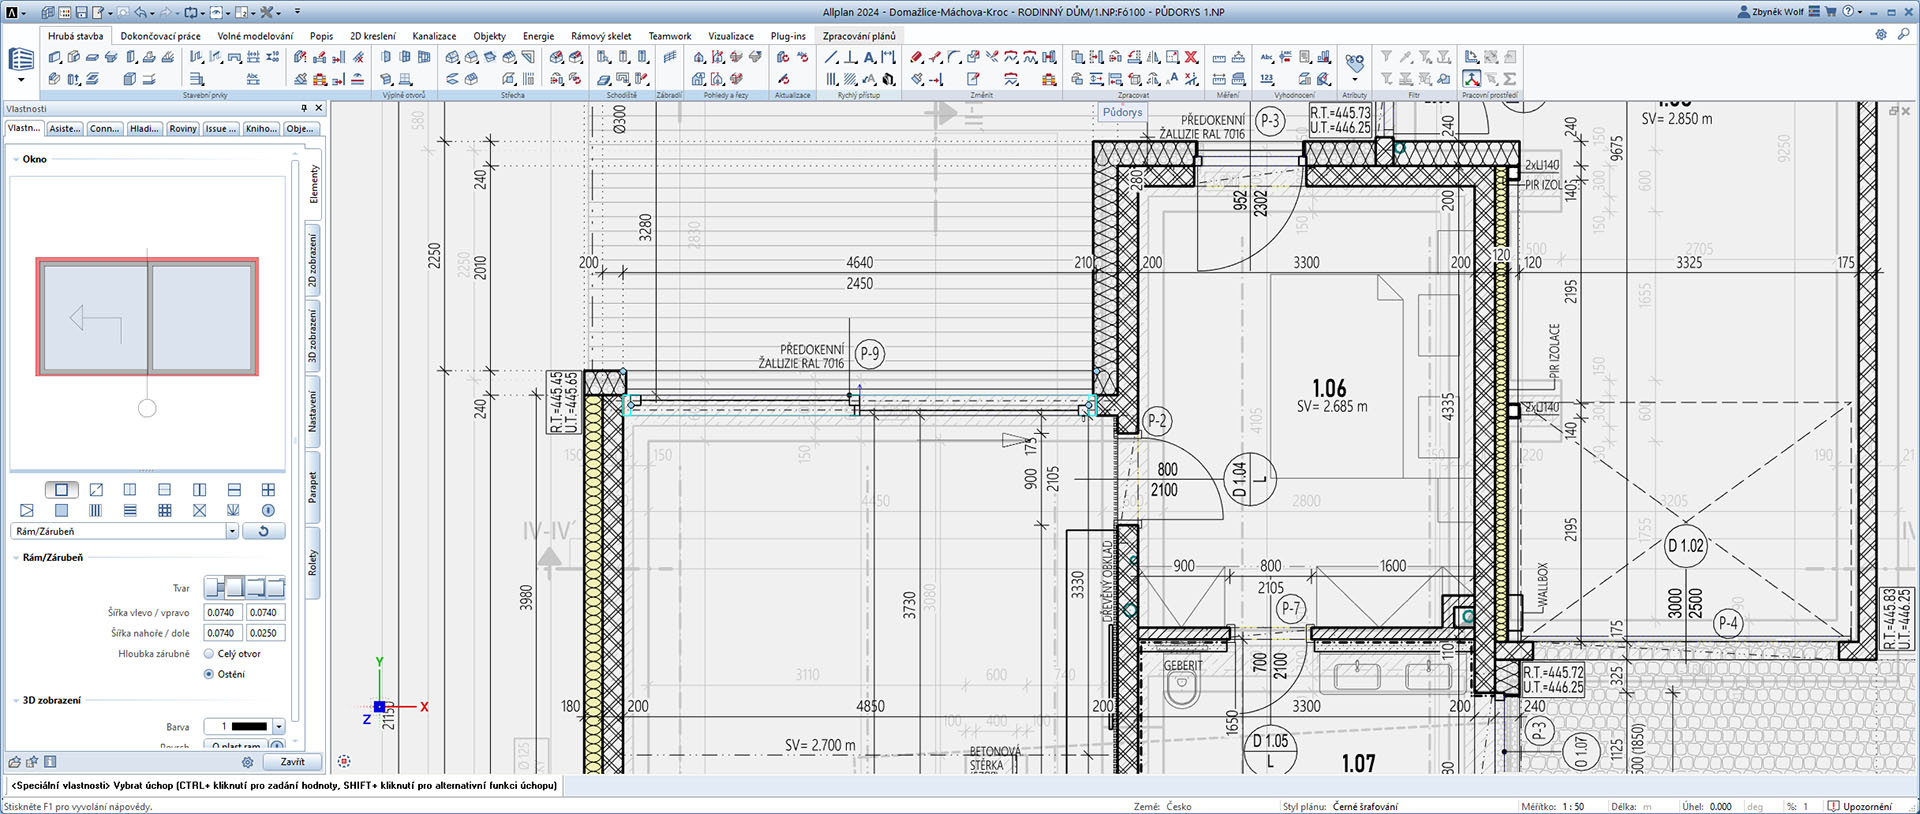
Task: Collapse the Okno section
Action: pyautogui.click(x=15, y=159)
